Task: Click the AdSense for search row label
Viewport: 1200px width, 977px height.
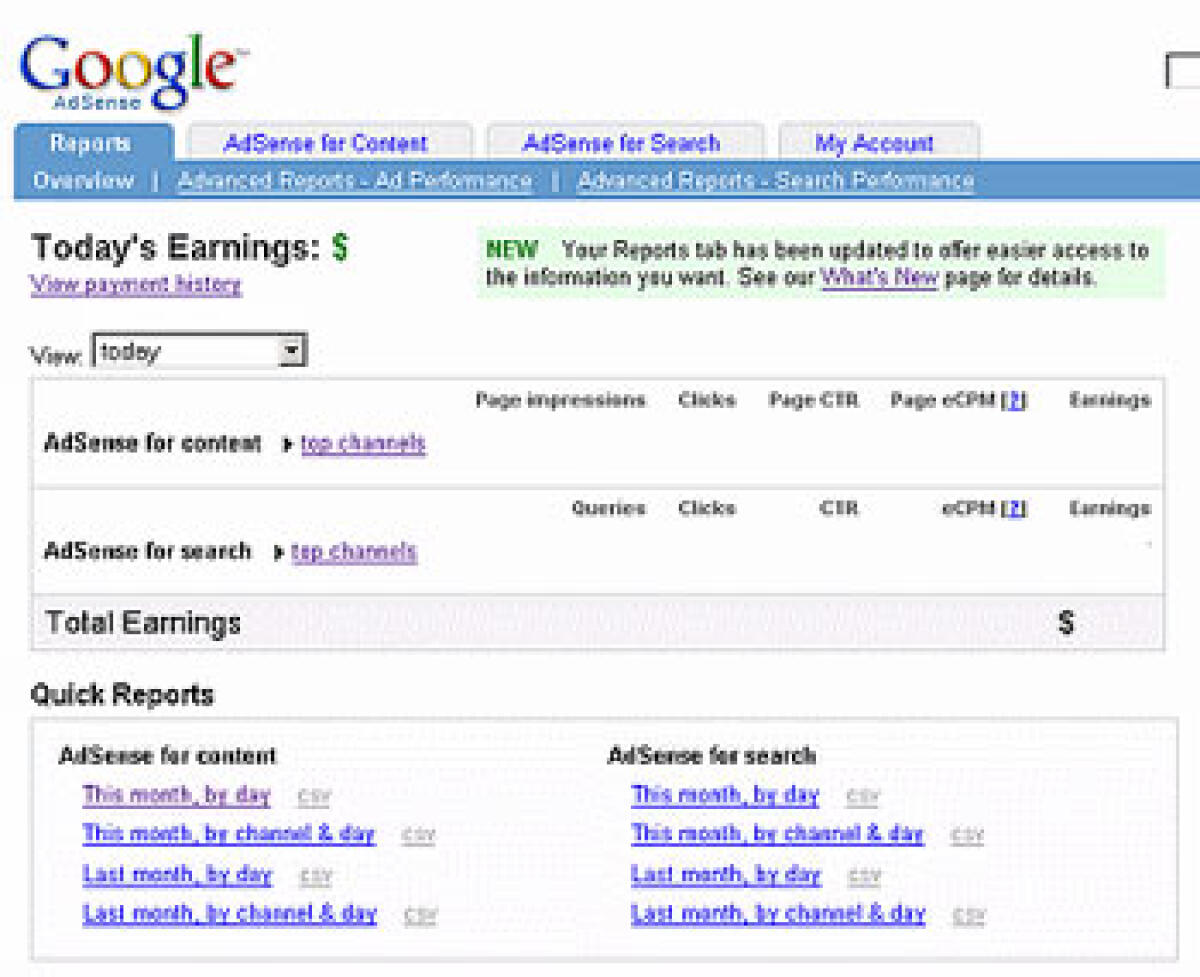Action: point(148,551)
